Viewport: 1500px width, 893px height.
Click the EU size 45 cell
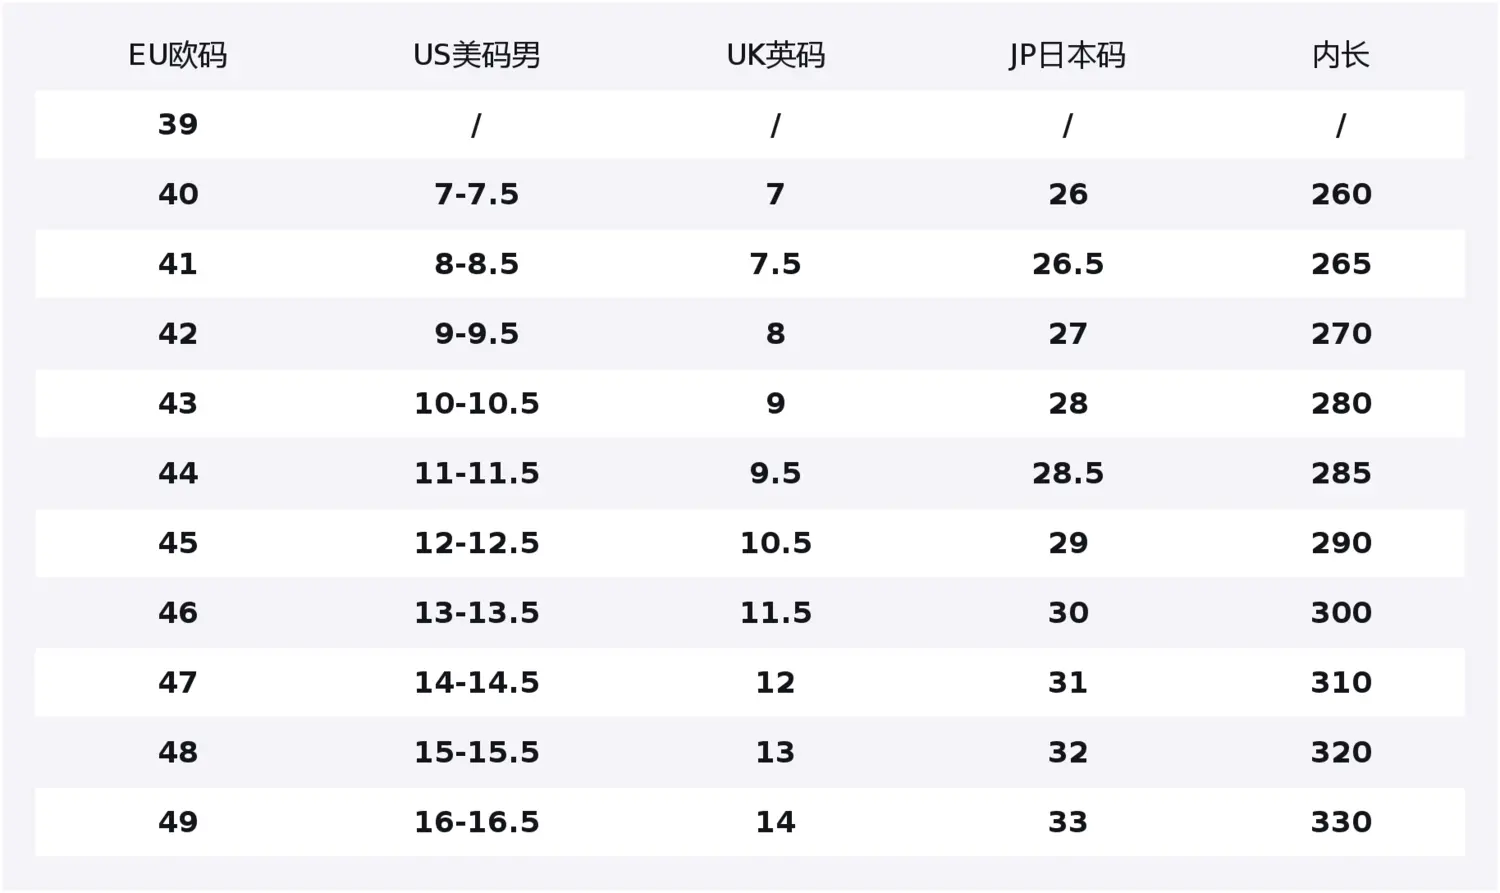point(178,543)
